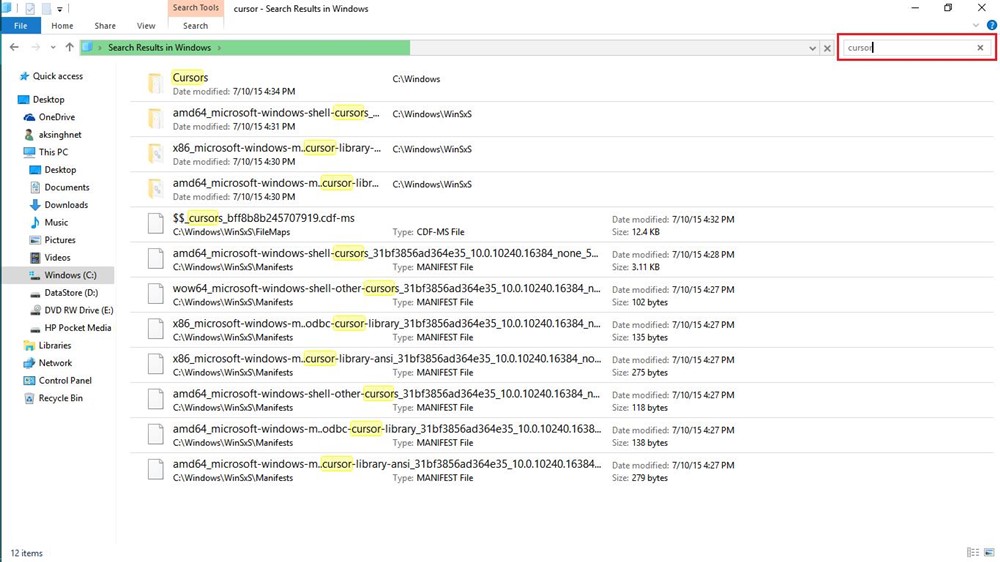The width and height of the screenshot is (1000, 562).
Task: Switch to the View ribbon tab
Action: point(146,26)
